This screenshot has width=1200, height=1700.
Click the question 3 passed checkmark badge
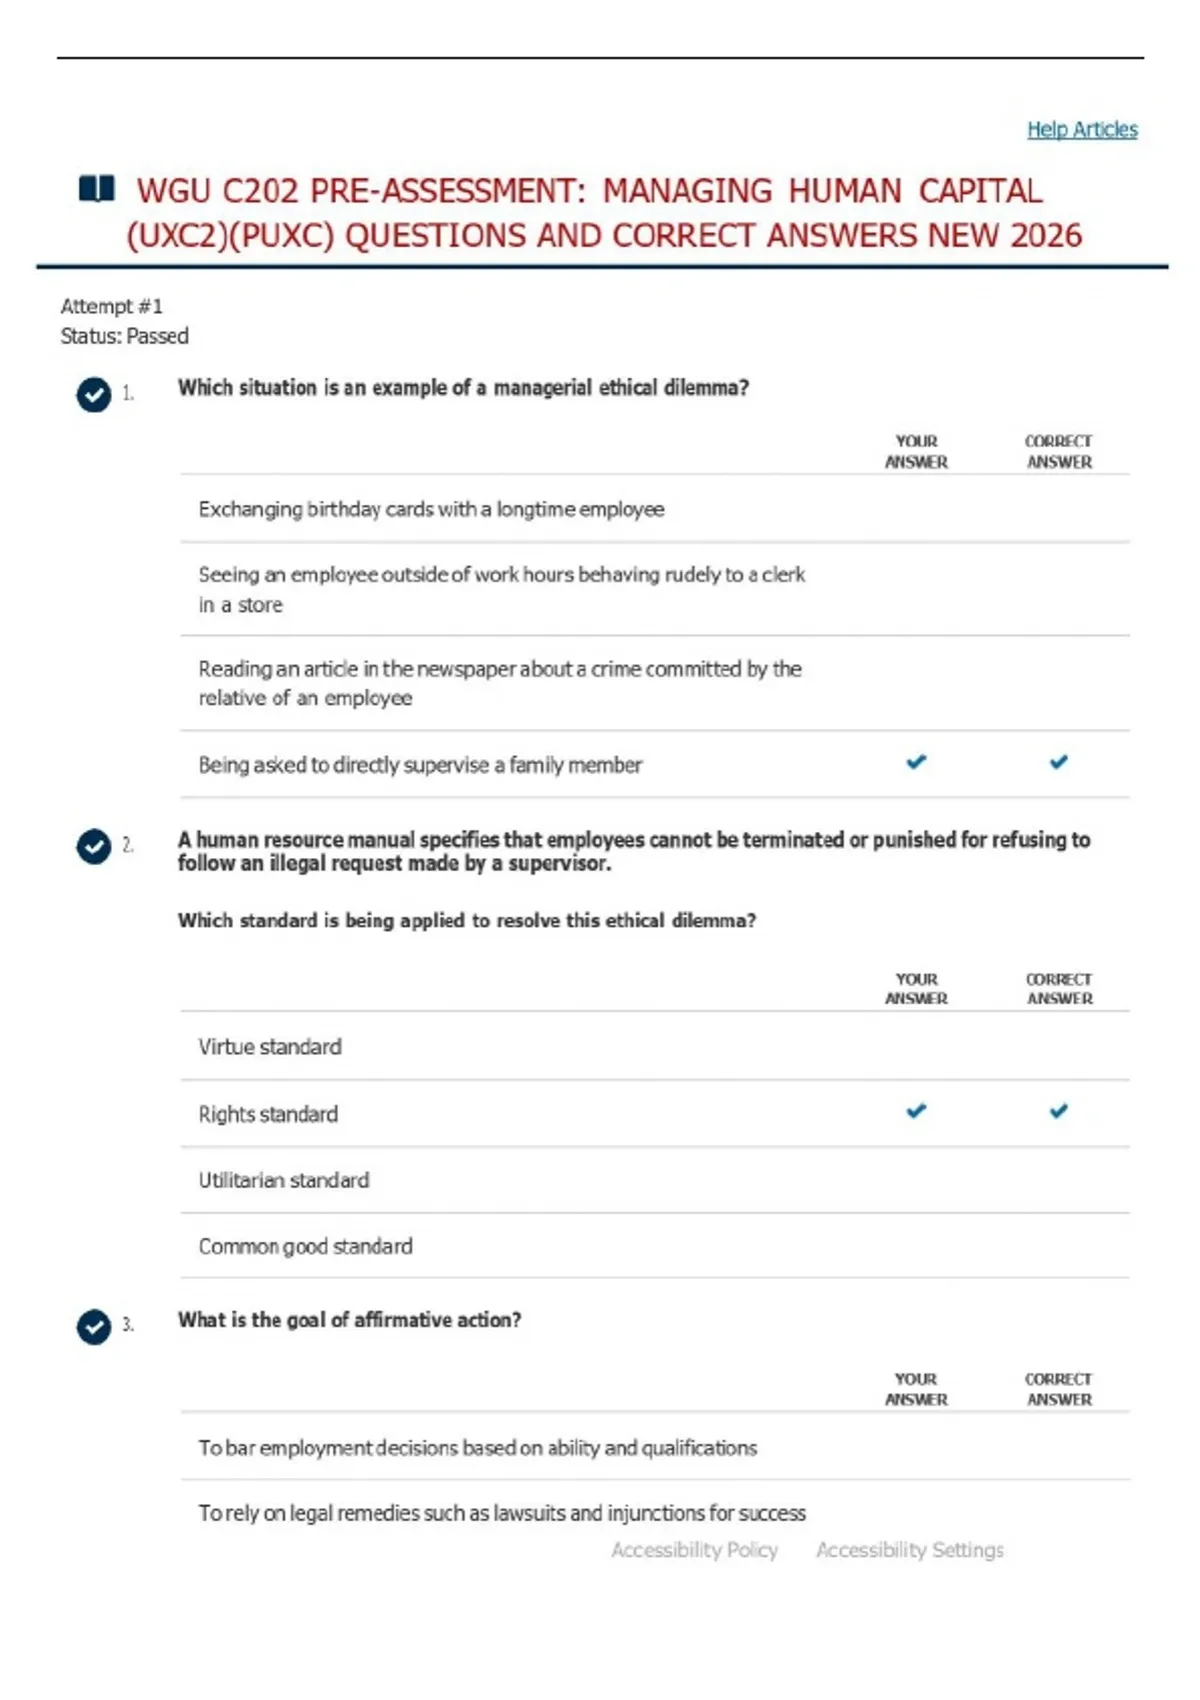click(x=94, y=1327)
